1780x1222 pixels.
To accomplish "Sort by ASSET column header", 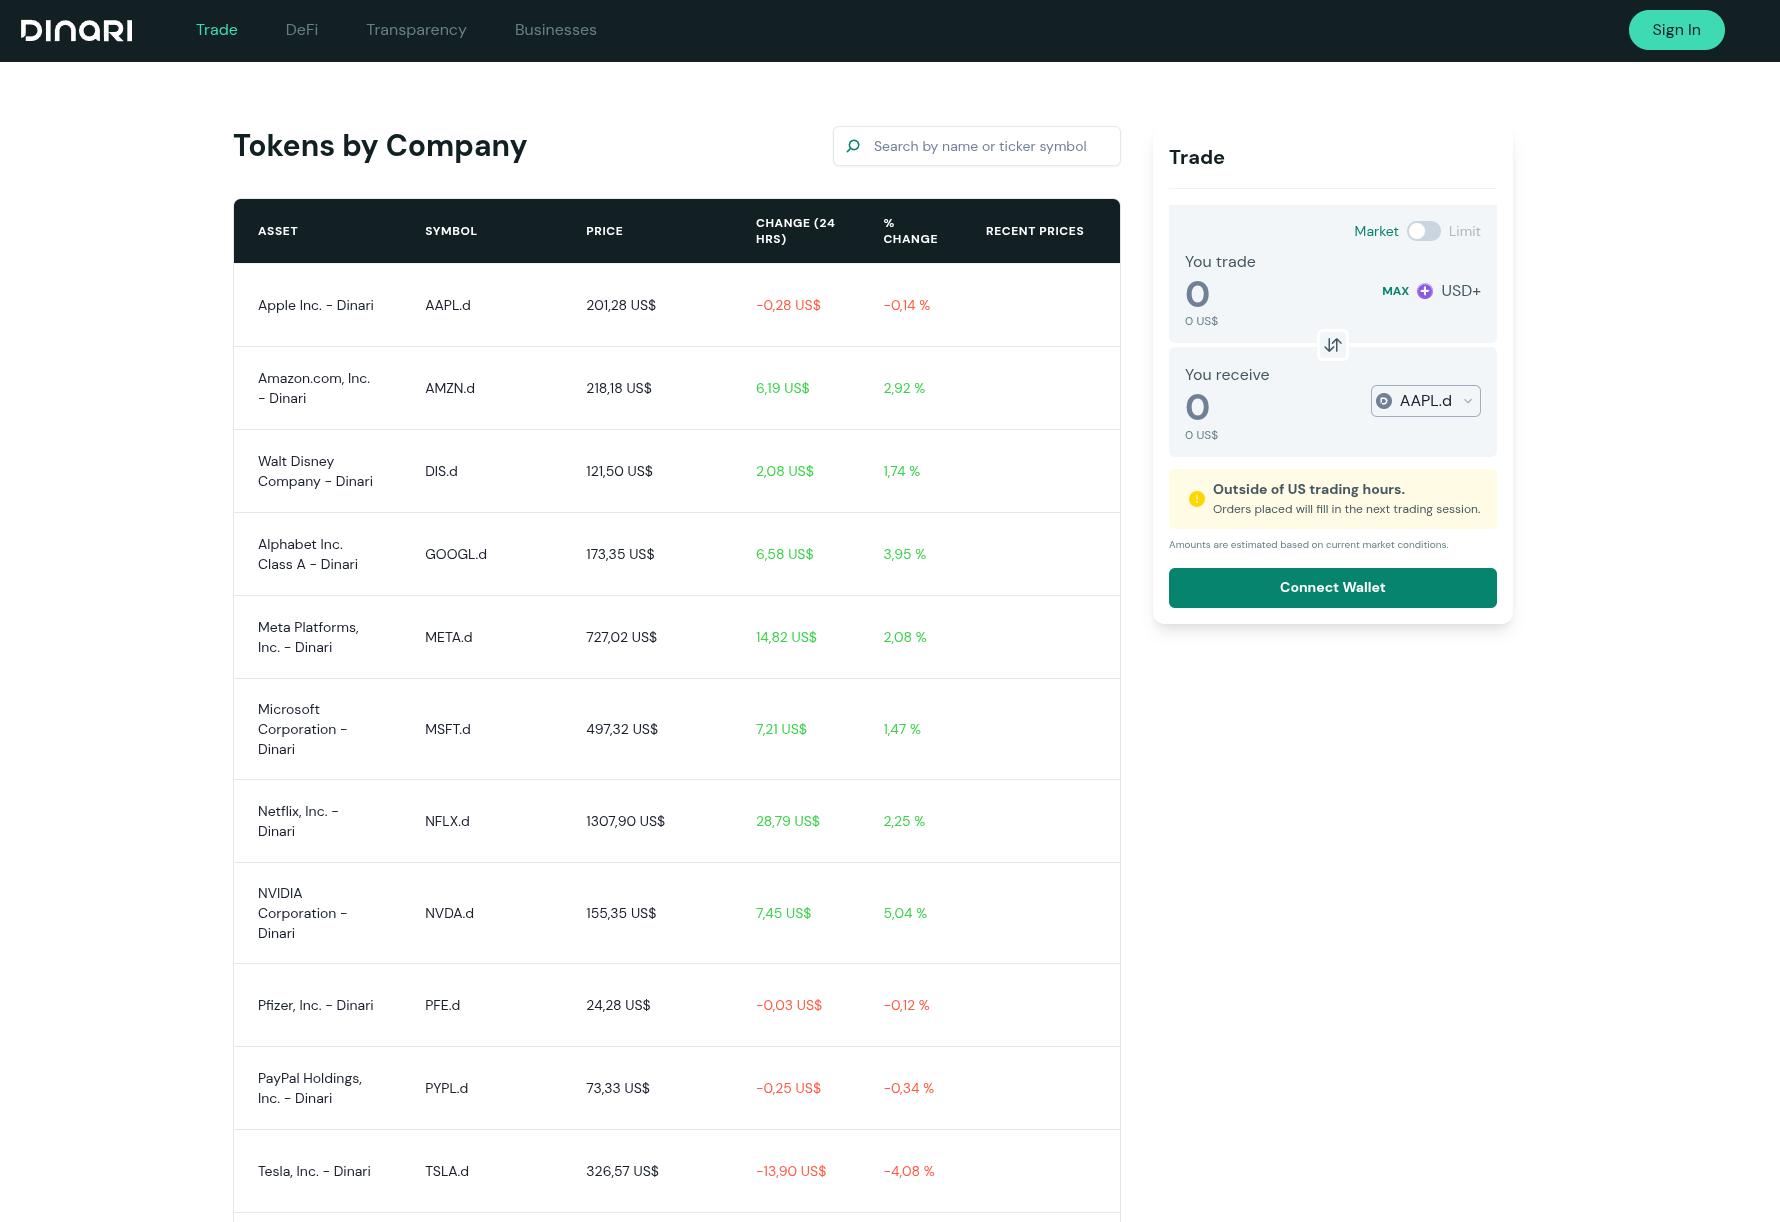I will pos(278,231).
